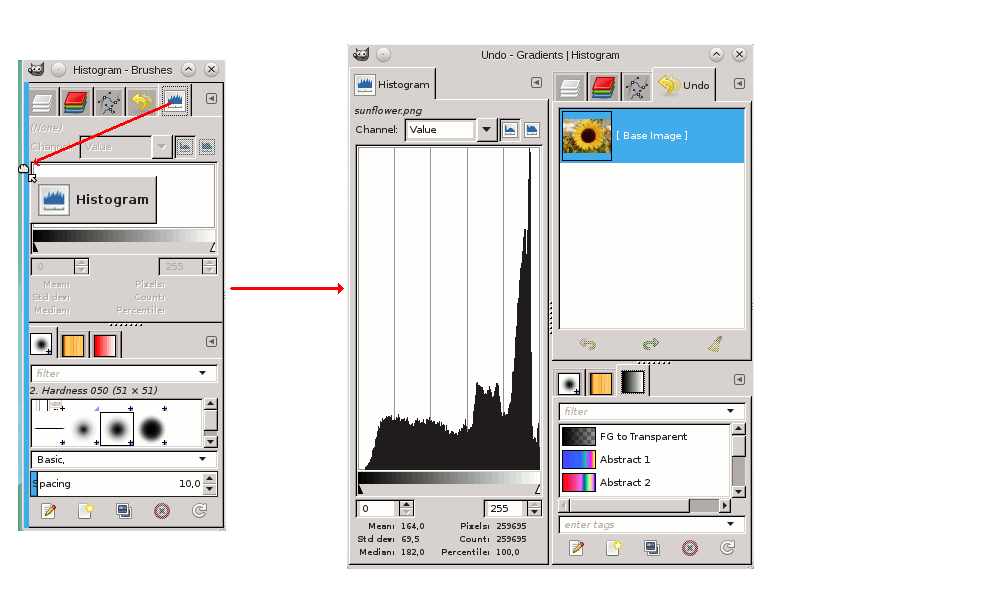1000x600 pixels.
Task: Edit the selected gradient
Action: pos(577,548)
